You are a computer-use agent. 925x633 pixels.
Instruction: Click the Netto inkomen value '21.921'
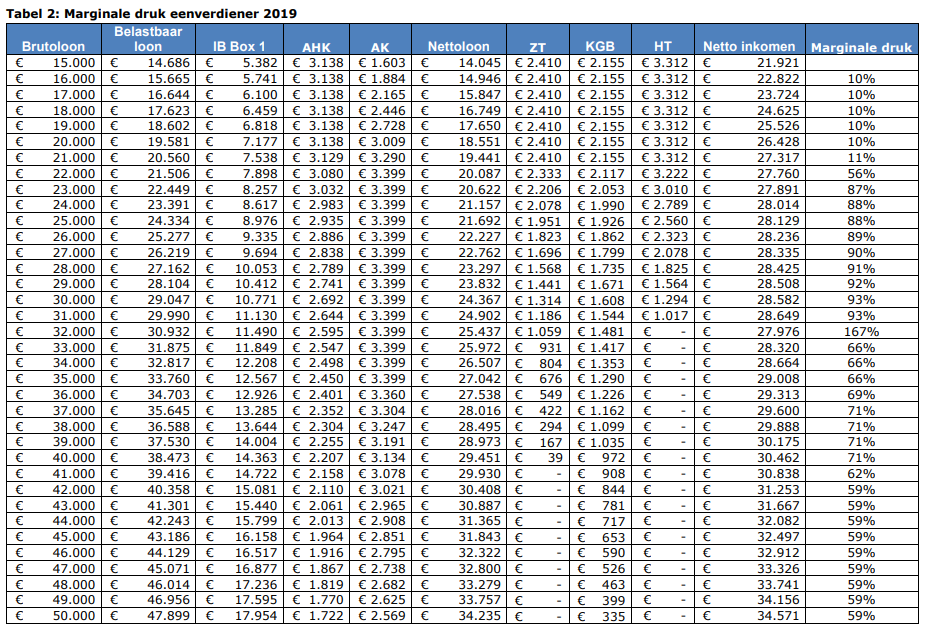point(778,63)
